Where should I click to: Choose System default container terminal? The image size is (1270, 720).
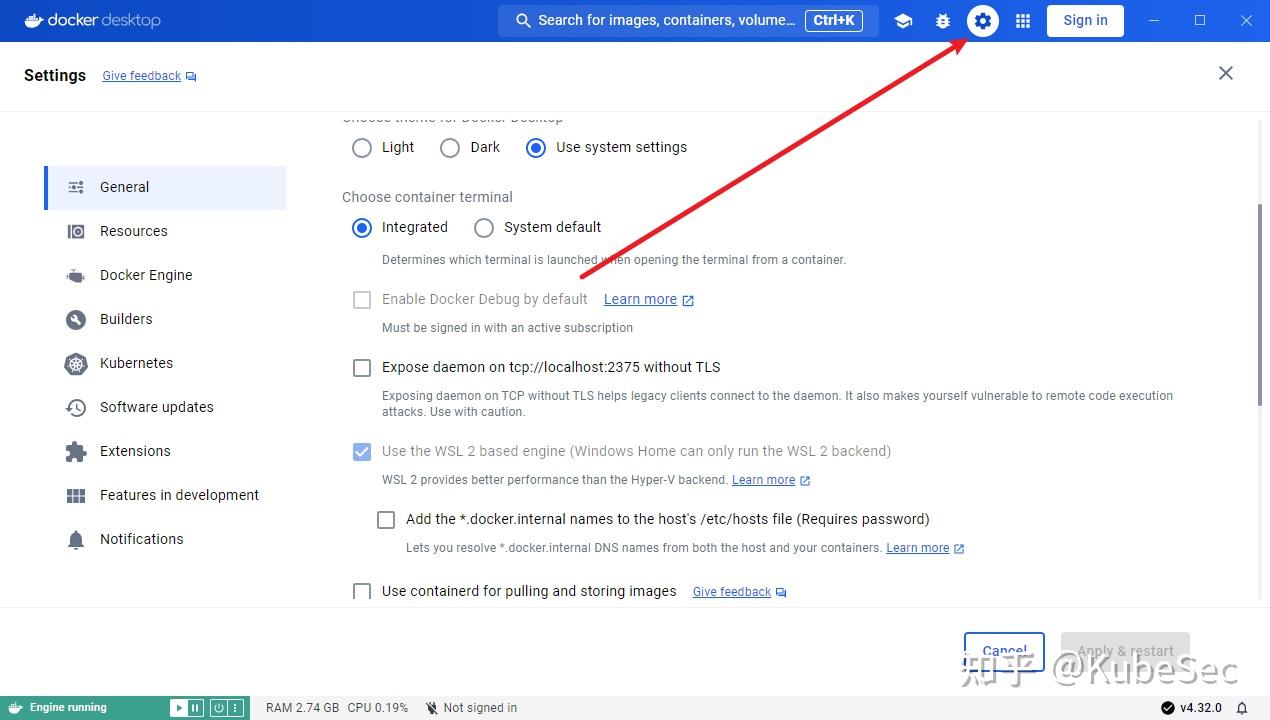(x=484, y=227)
